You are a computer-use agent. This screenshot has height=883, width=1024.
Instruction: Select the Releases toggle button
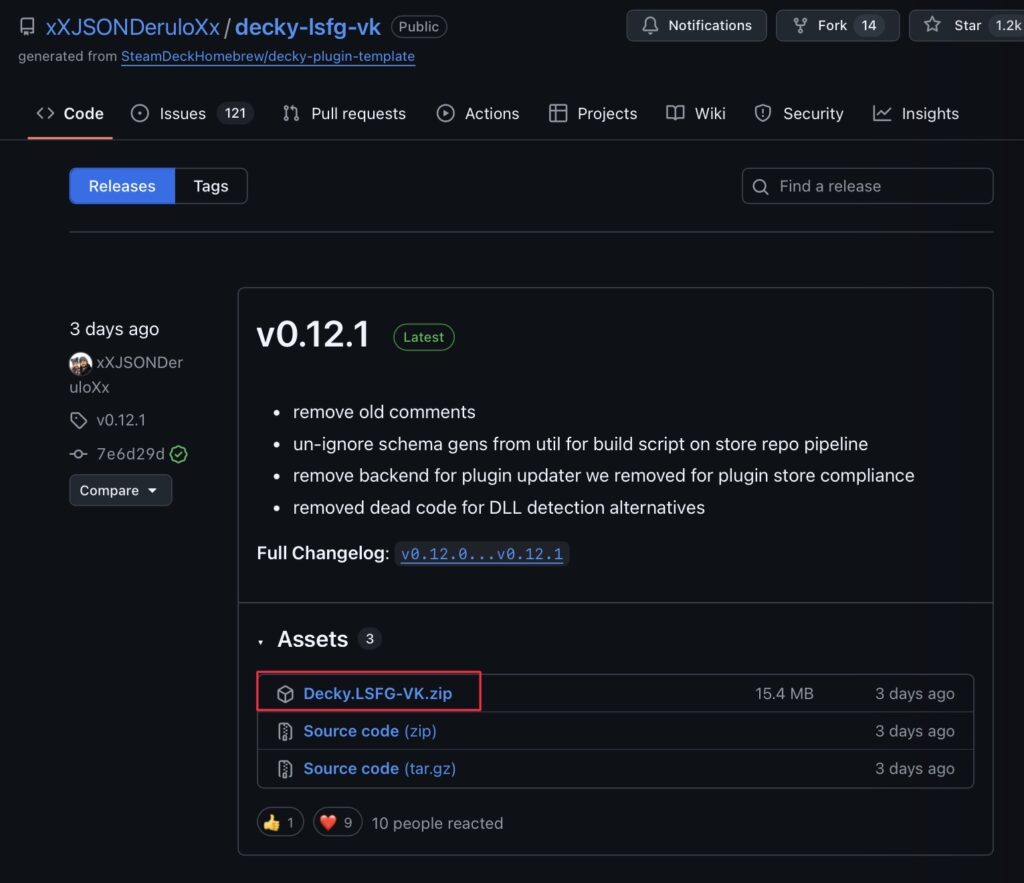pos(122,186)
